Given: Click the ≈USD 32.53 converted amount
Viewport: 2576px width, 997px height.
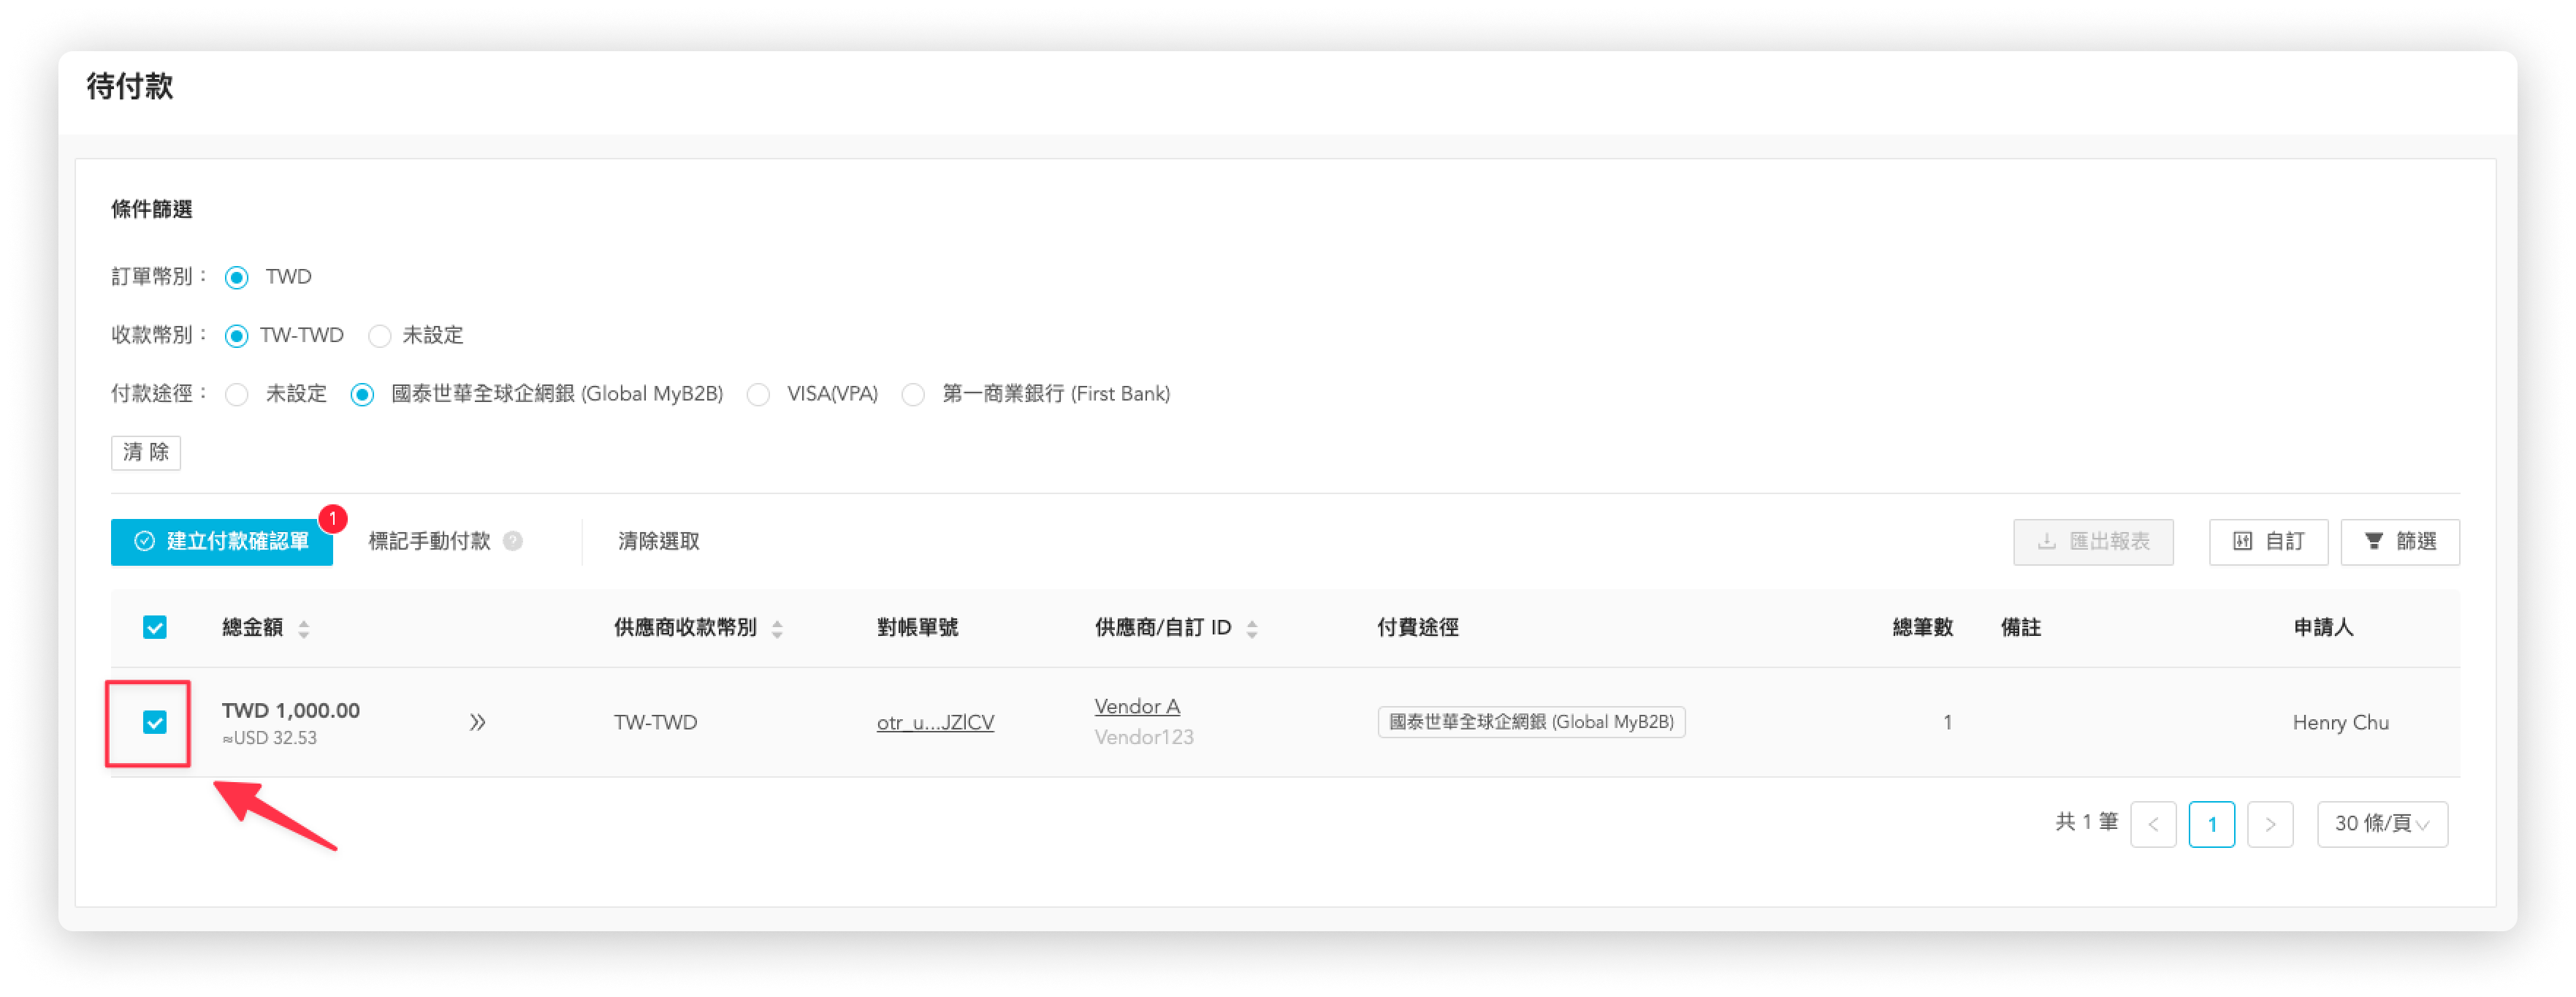Looking at the screenshot, I should (x=269, y=738).
